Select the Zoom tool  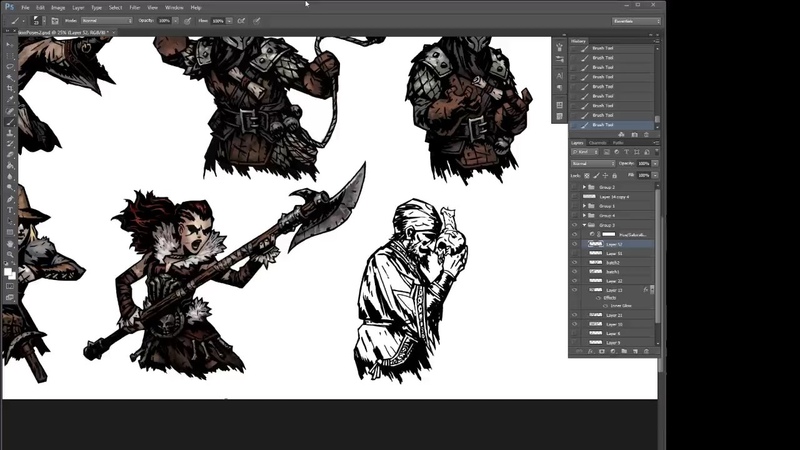(x=10, y=254)
